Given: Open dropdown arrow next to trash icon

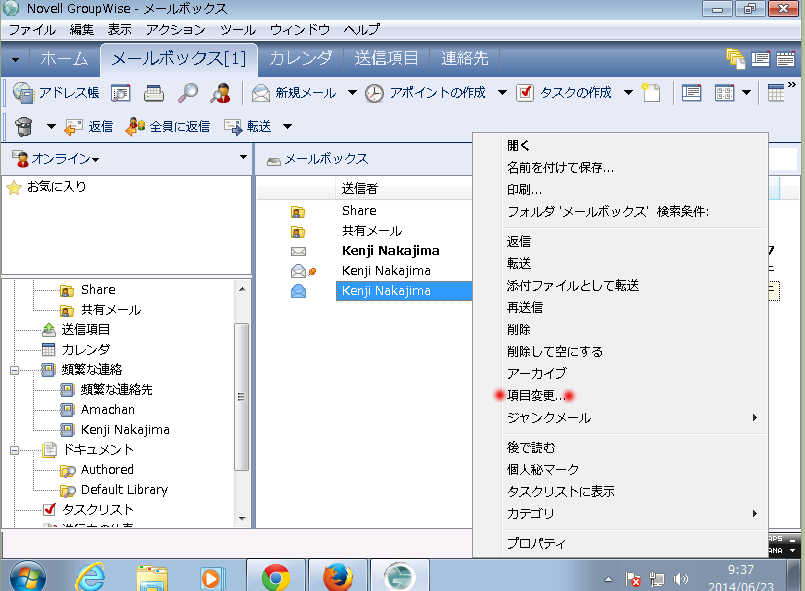Looking at the screenshot, I should point(51,126).
